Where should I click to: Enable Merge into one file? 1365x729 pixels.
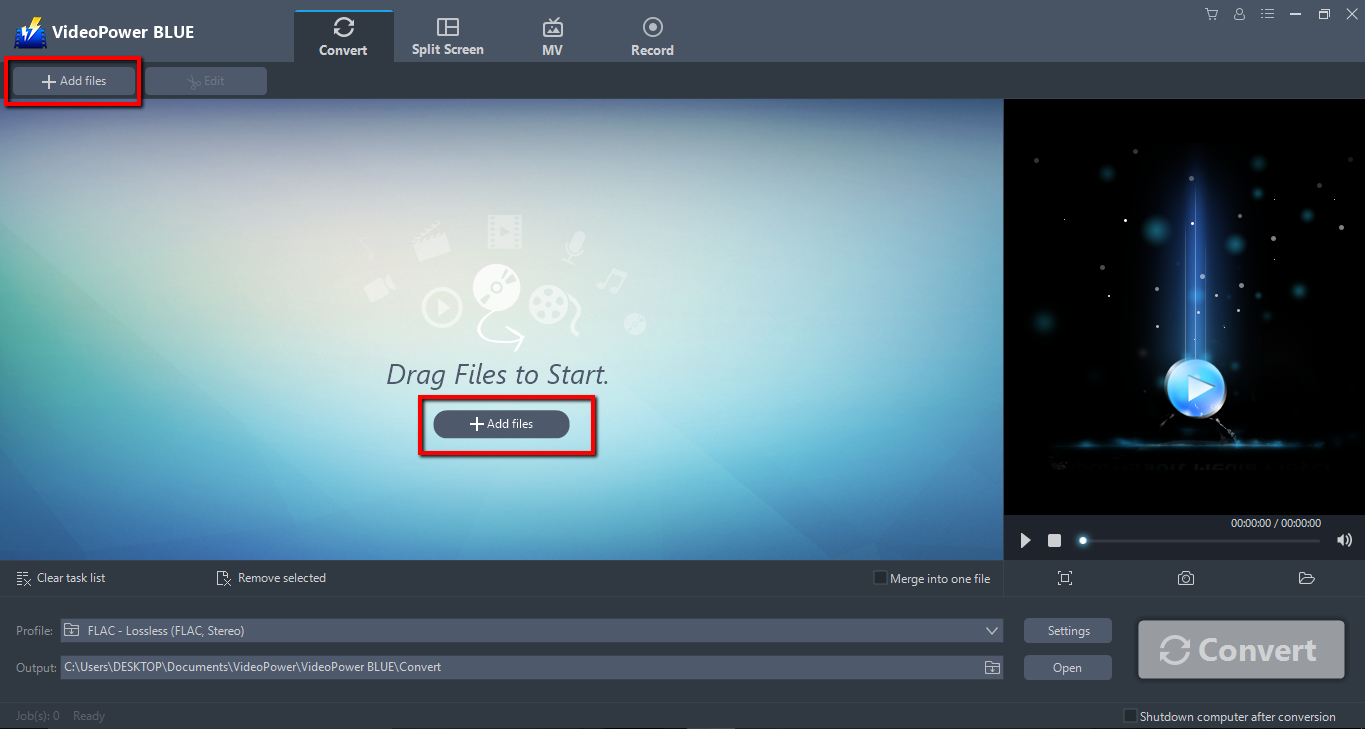[x=879, y=578]
